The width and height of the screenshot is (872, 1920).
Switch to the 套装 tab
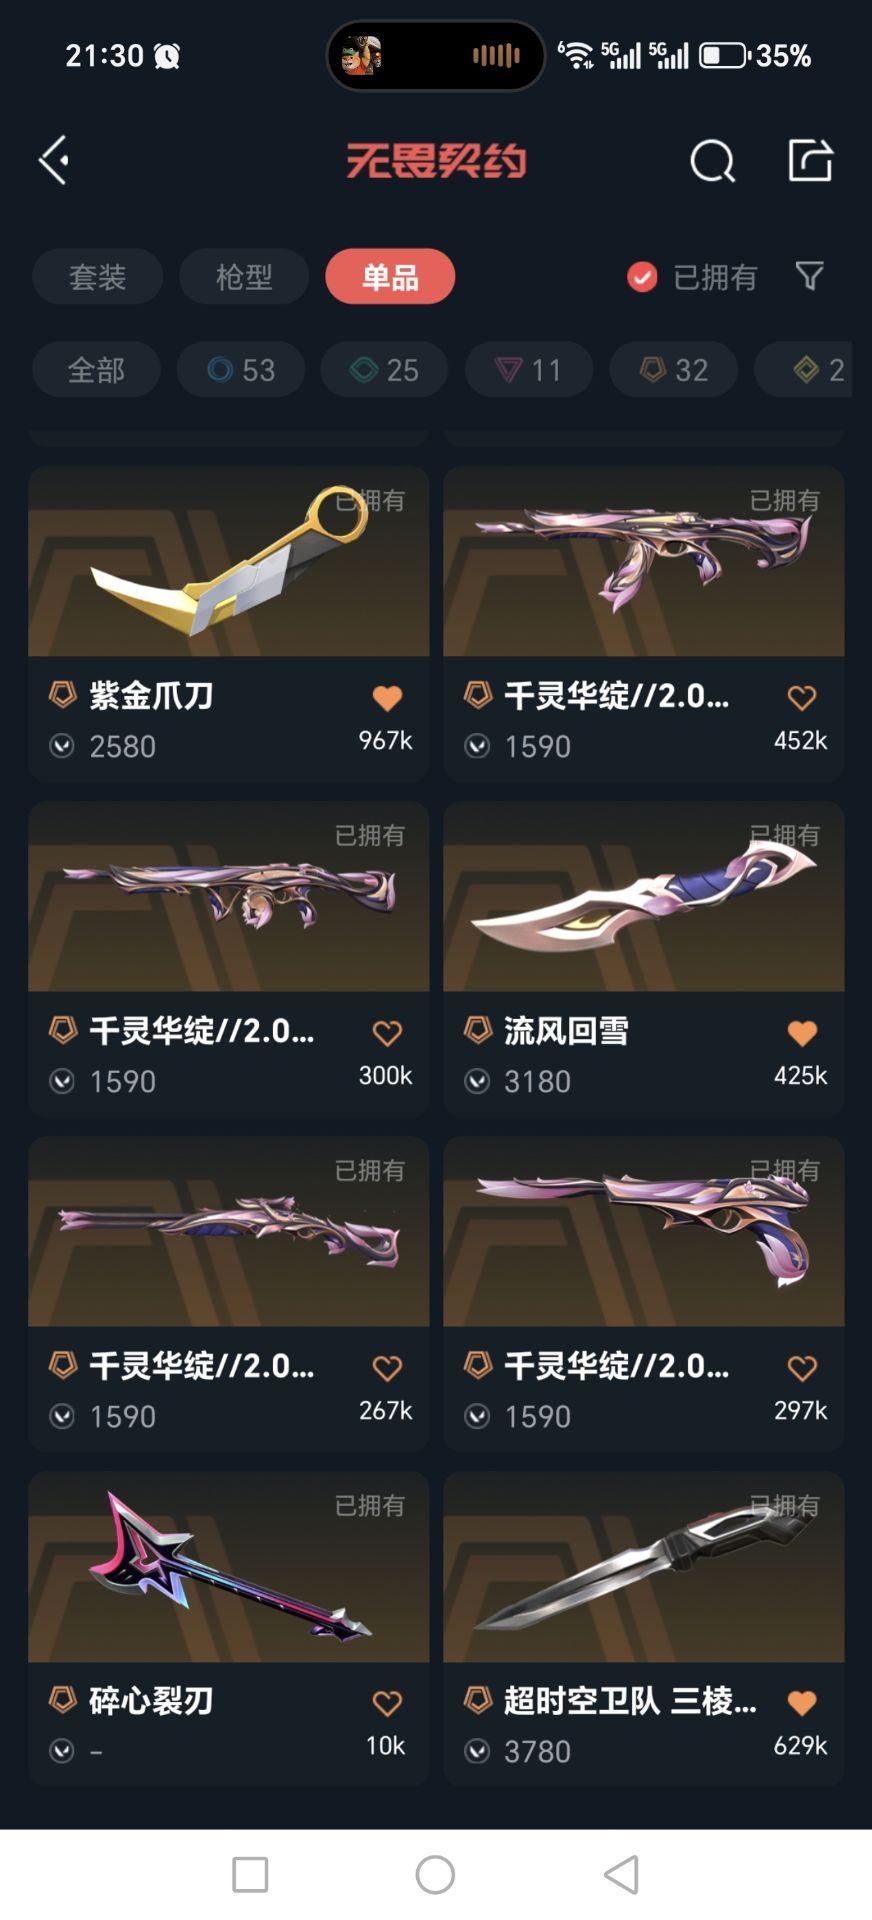tap(97, 277)
